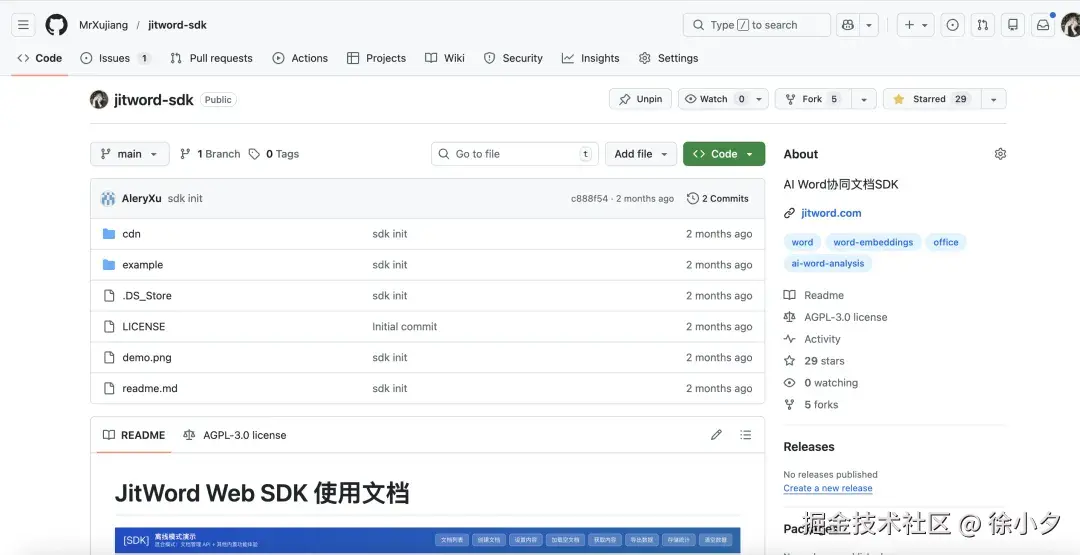Click the scale icon beside AGPL-3.0 license
The height and width of the screenshot is (555, 1080).
[x=789, y=317]
